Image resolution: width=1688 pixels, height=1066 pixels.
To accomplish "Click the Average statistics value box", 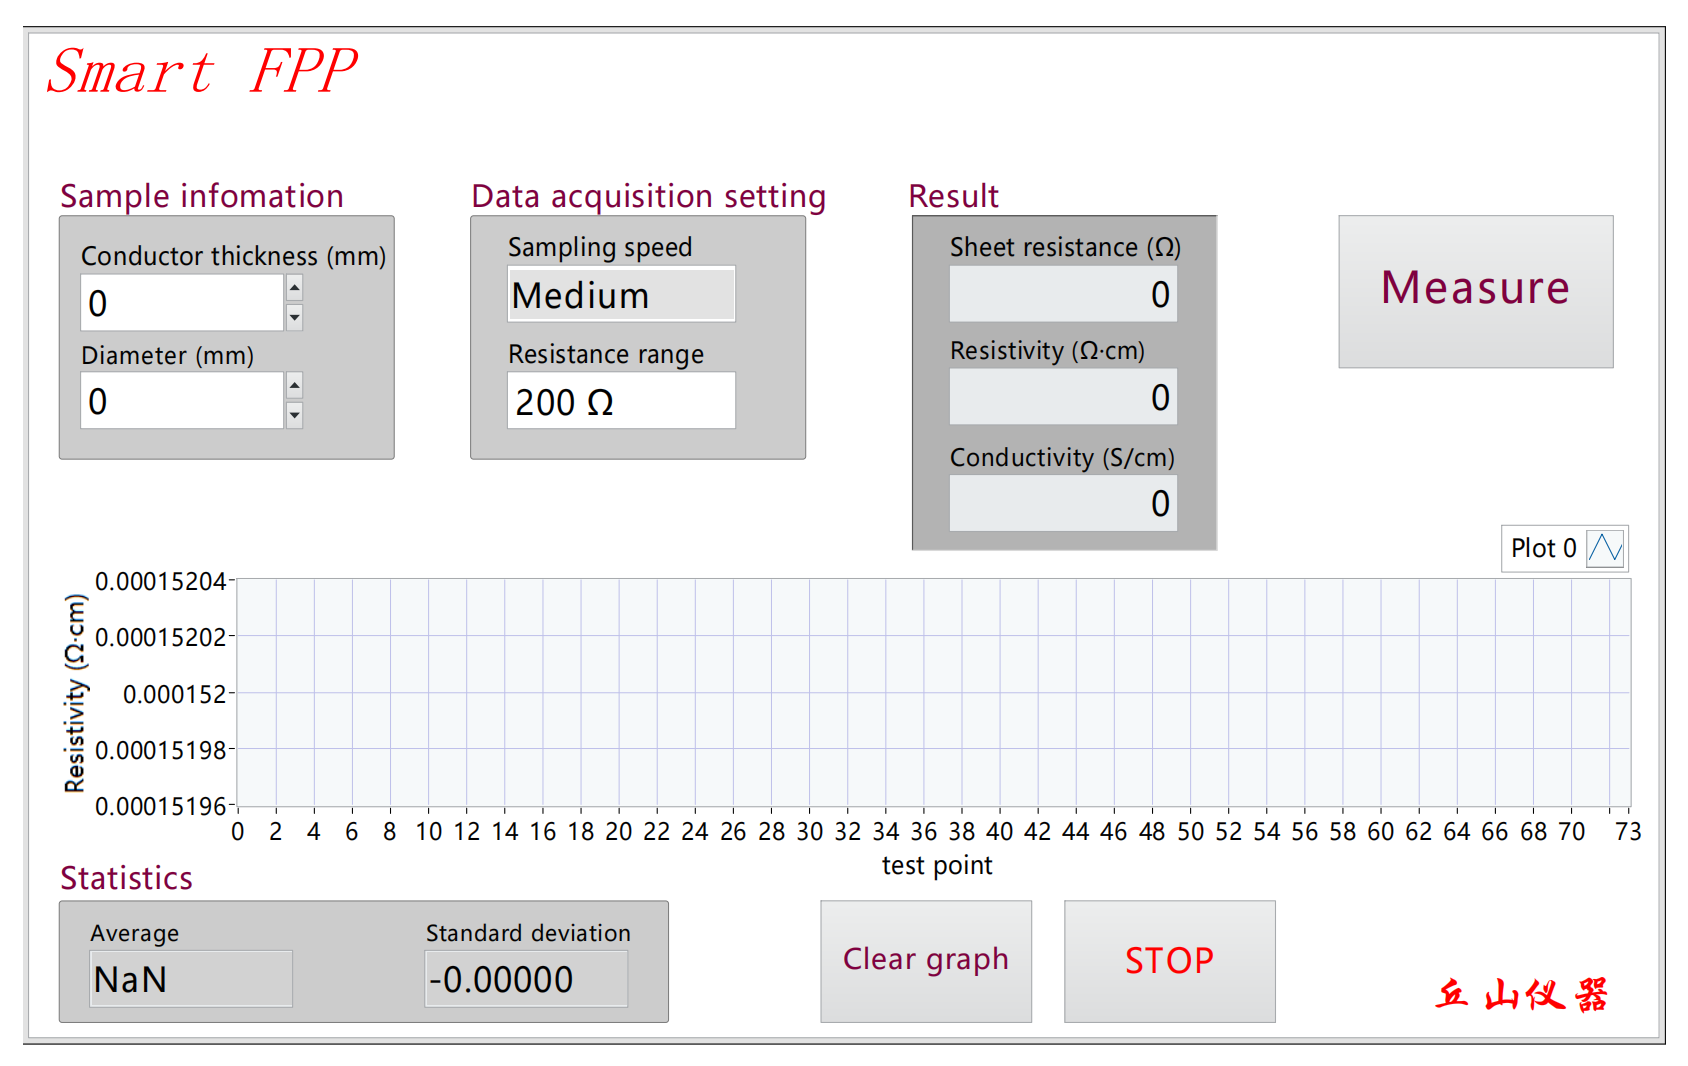I will point(191,979).
